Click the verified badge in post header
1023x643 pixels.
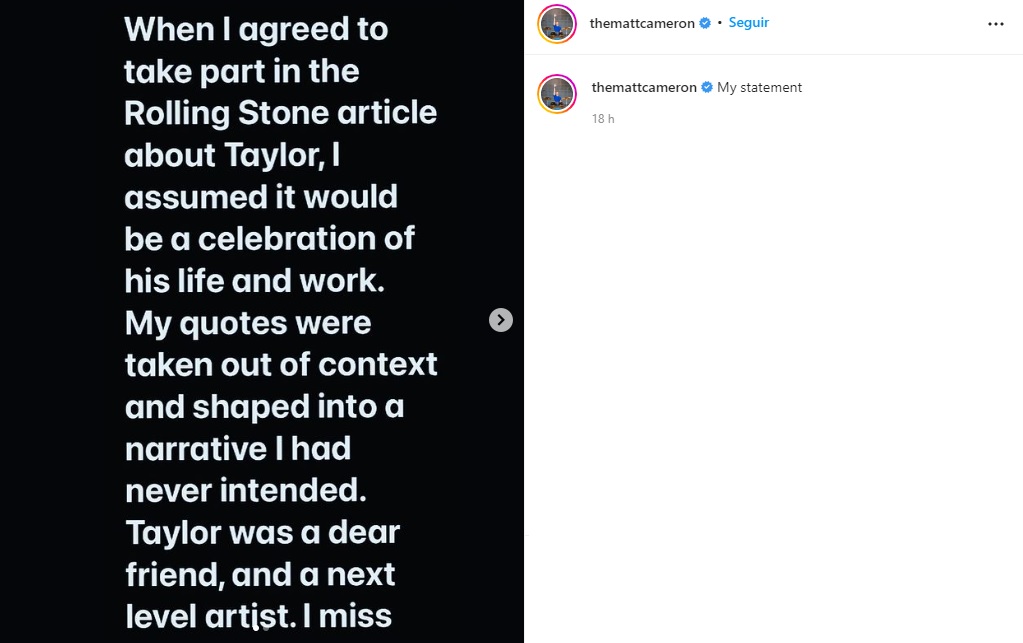point(705,23)
